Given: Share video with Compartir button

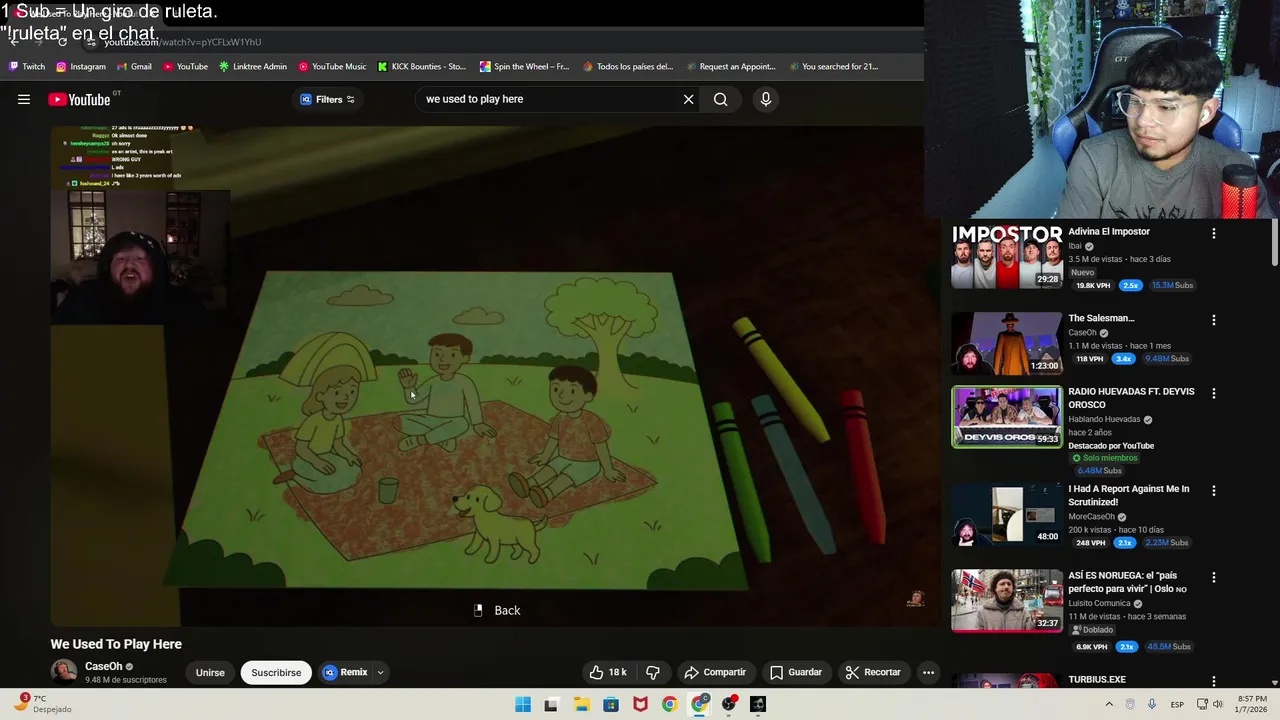Looking at the screenshot, I should point(715,672).
